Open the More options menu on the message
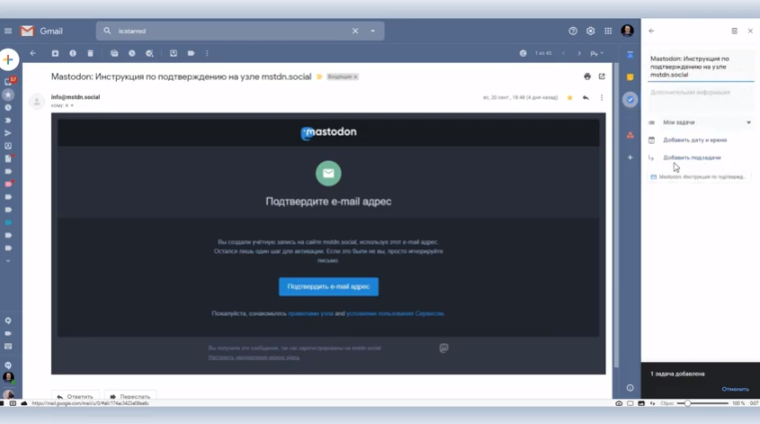 point(602,98)
